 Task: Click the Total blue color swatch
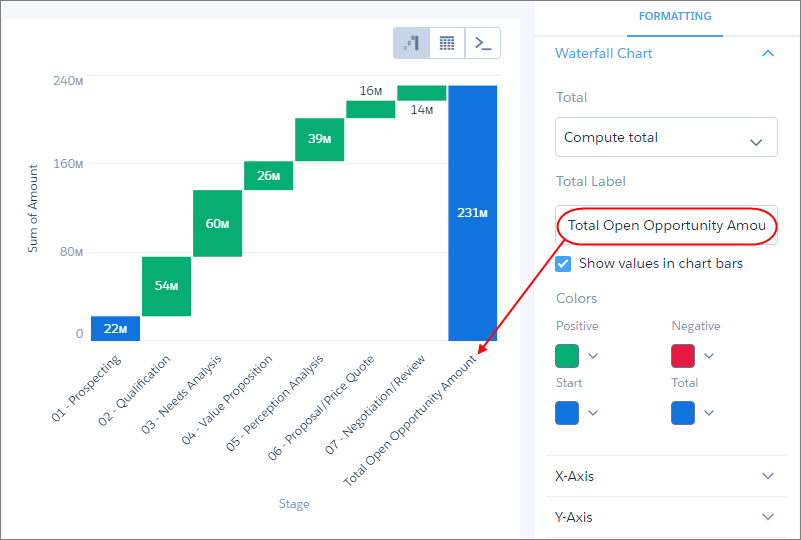[683, 413]
